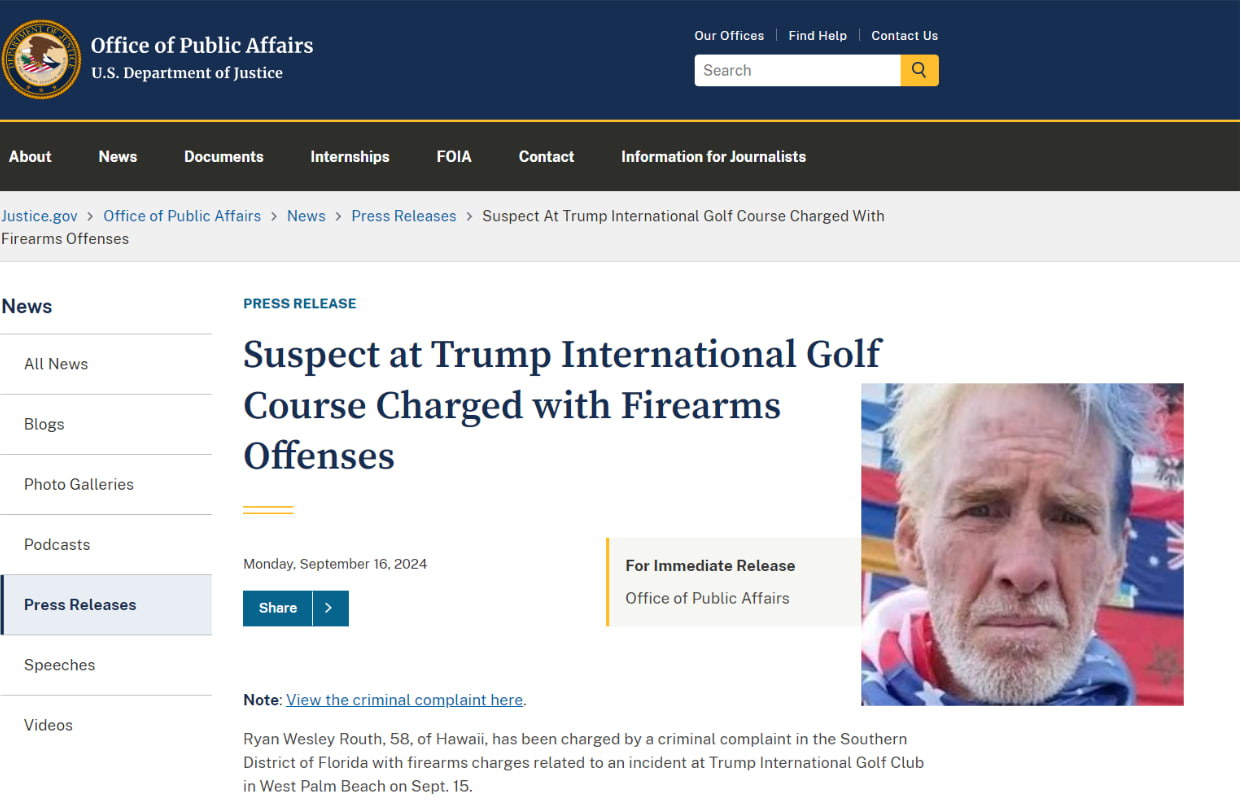Open the Find Help link
The image size is (1241, 800).
pyautogui.click(x=817, y=35)
